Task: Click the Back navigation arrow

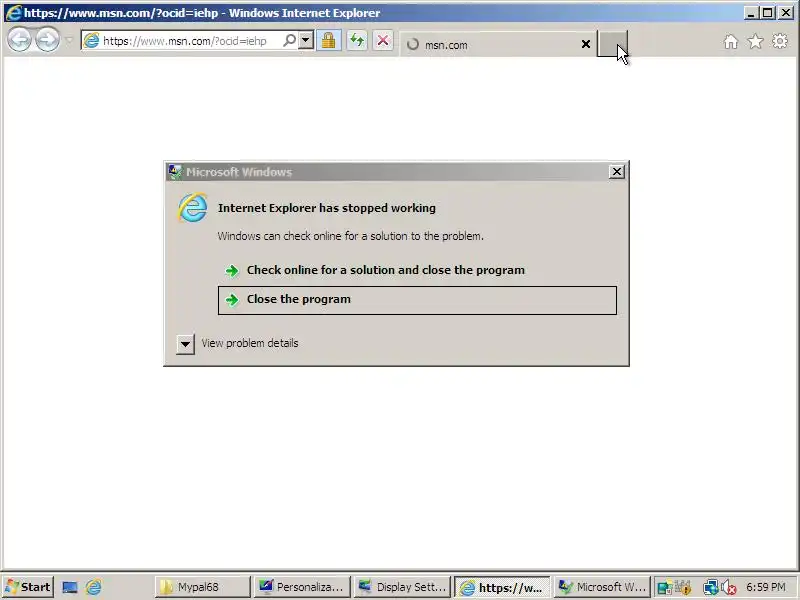Action: 19,40
